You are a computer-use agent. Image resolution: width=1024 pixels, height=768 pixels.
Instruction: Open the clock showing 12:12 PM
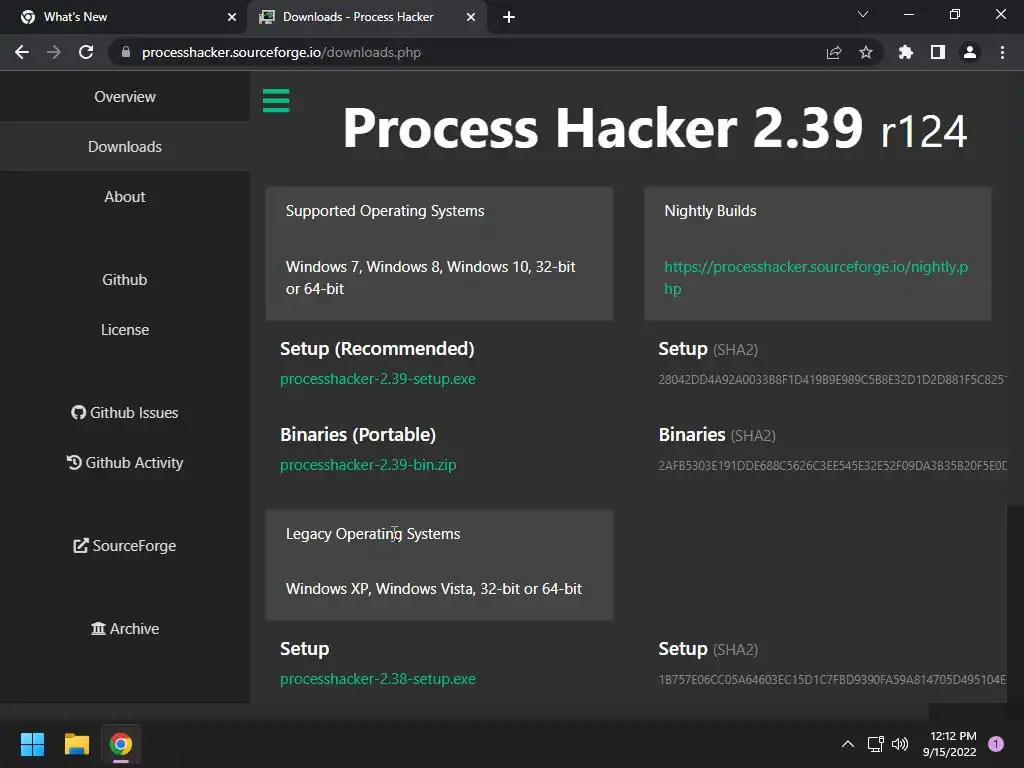coord(950,744)
